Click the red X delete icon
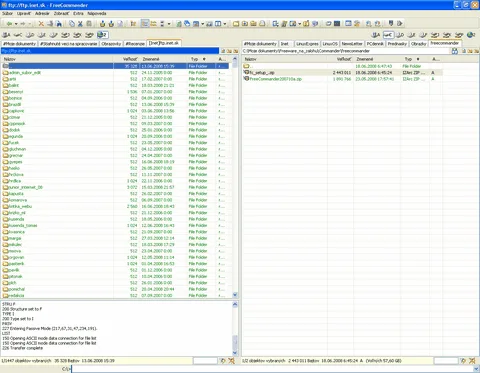Viewport: 480px width, 373px height. coord(41,24)
